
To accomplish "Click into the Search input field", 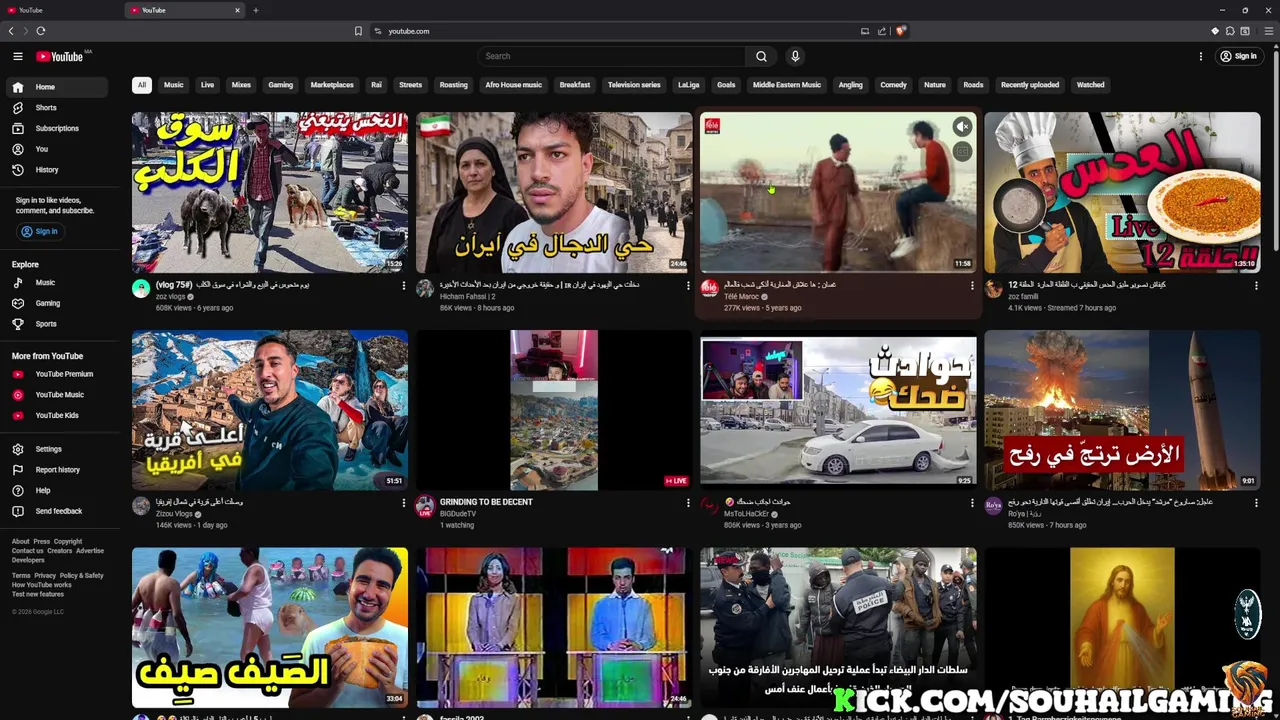I will pyautogui.click(x=612, y=56).
